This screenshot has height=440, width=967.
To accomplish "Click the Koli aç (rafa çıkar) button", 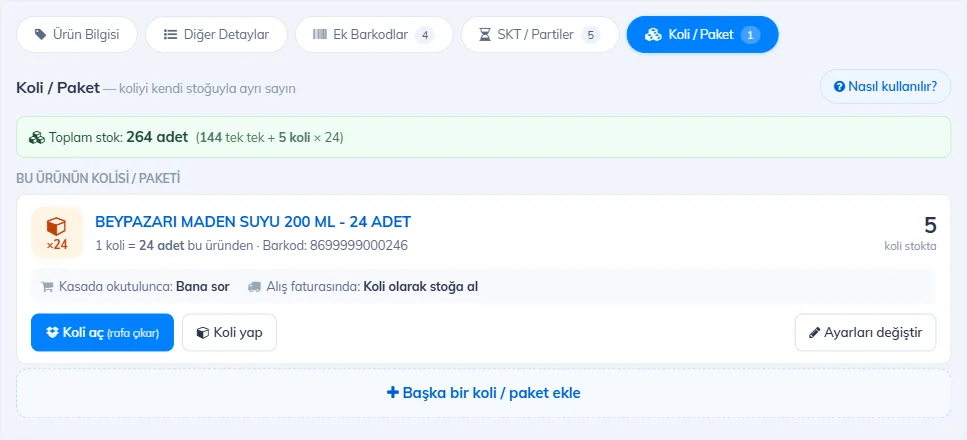I will coord(102,333).
